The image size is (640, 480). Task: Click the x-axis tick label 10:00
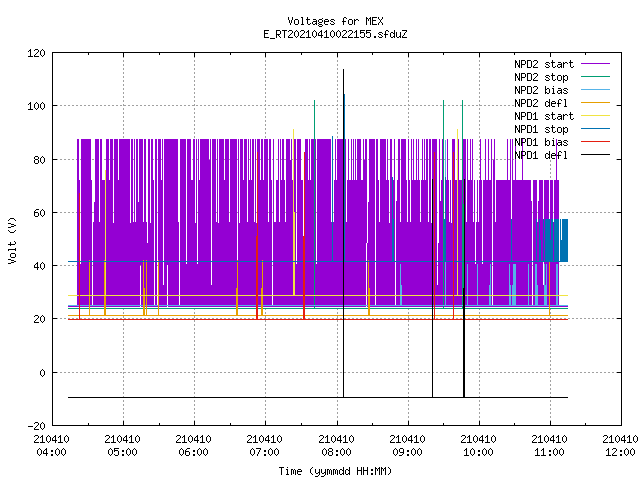click(478, 453)
